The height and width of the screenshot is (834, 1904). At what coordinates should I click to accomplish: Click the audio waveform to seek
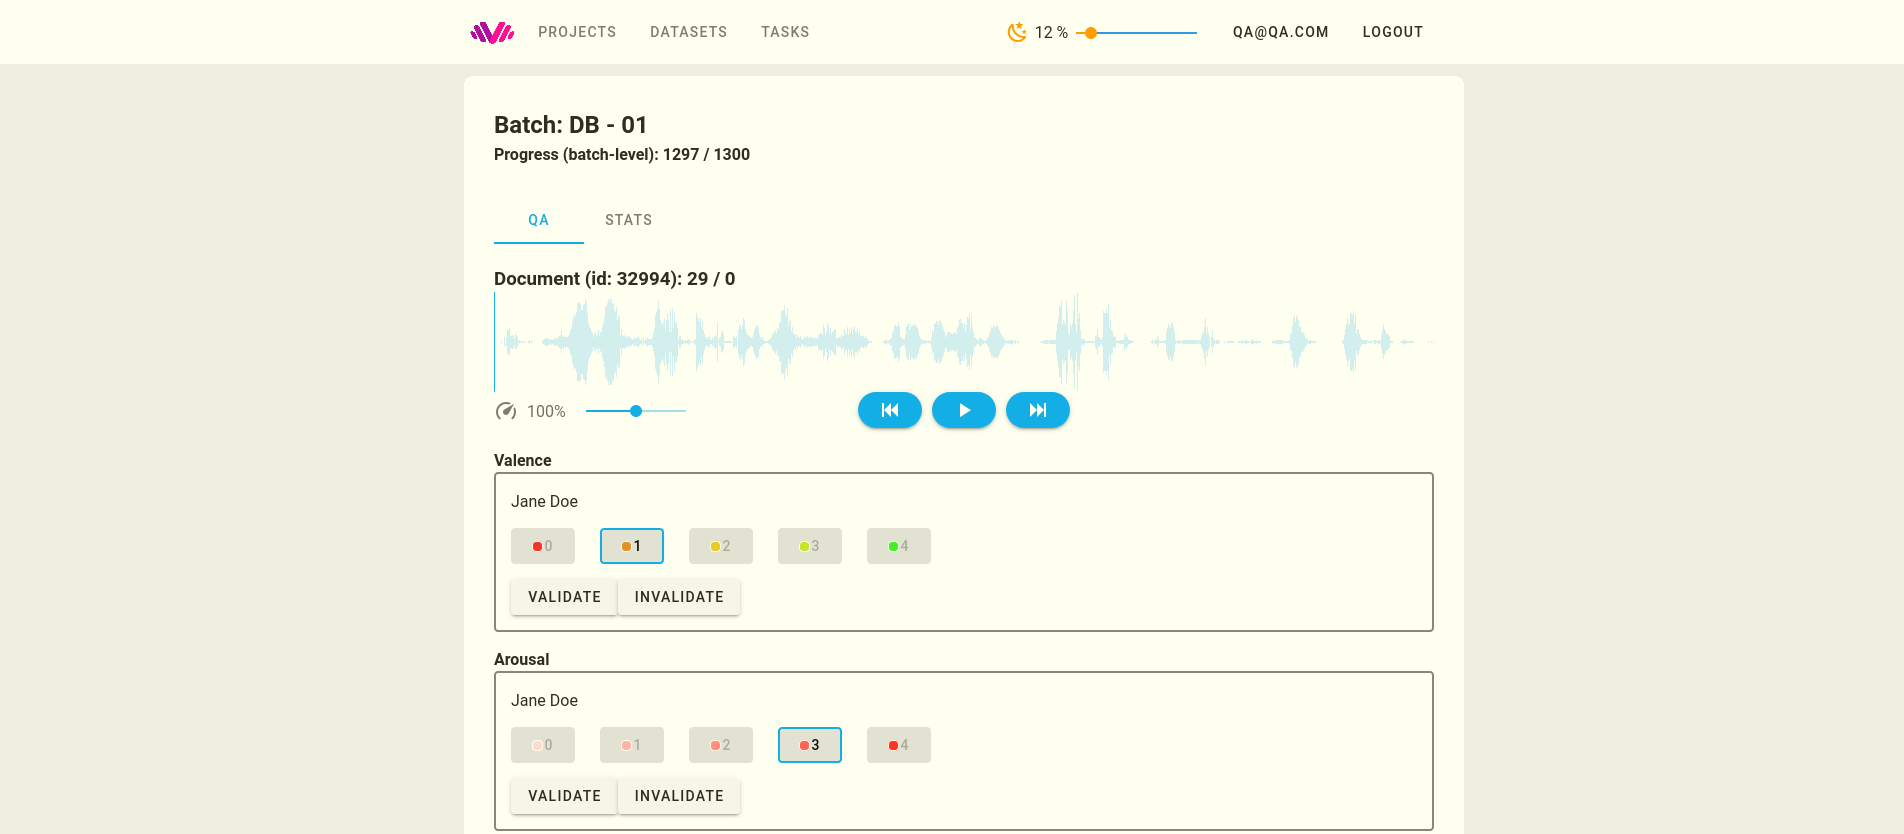pyautogui.click(x=964, y=341)
